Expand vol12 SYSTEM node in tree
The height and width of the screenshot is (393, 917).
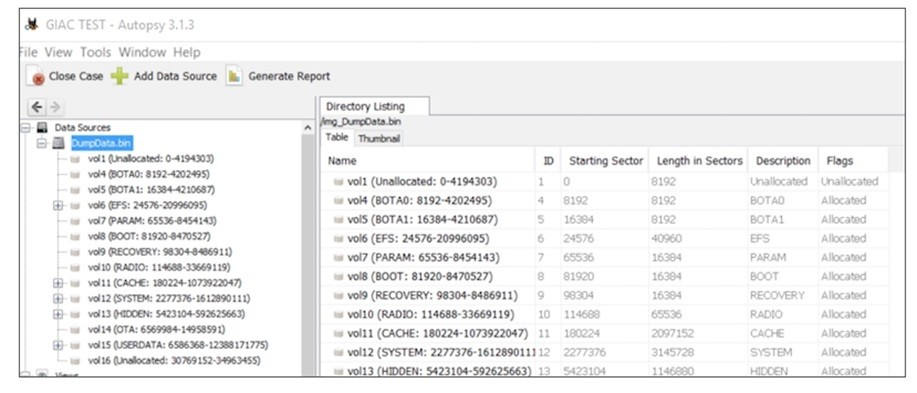point(57,299)
